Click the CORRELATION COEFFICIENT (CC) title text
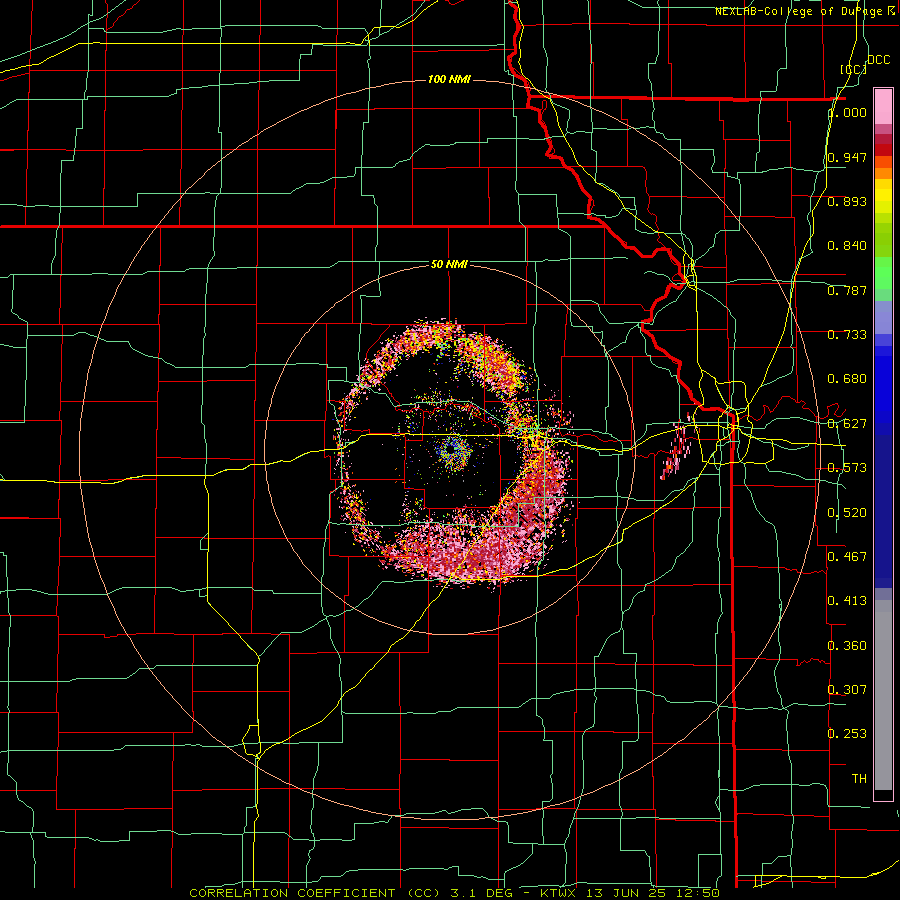 coord(314,893)
